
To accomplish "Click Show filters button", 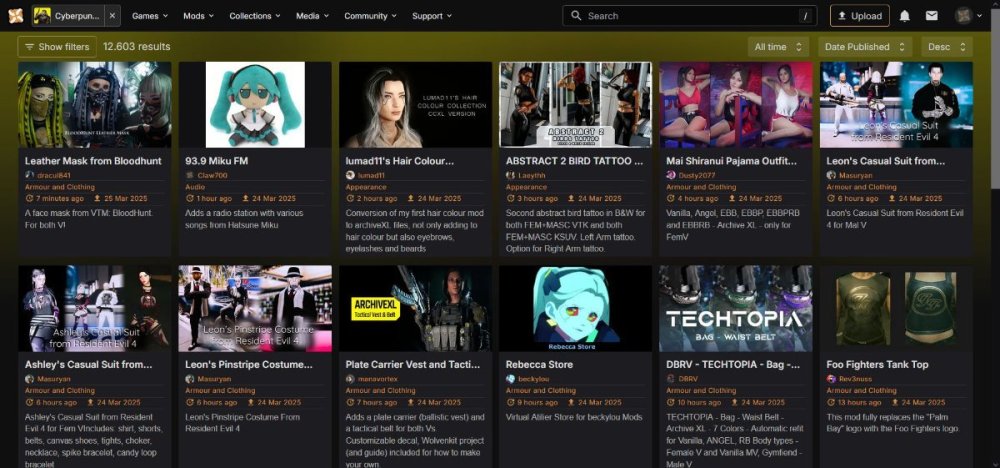I will (57, 47).
